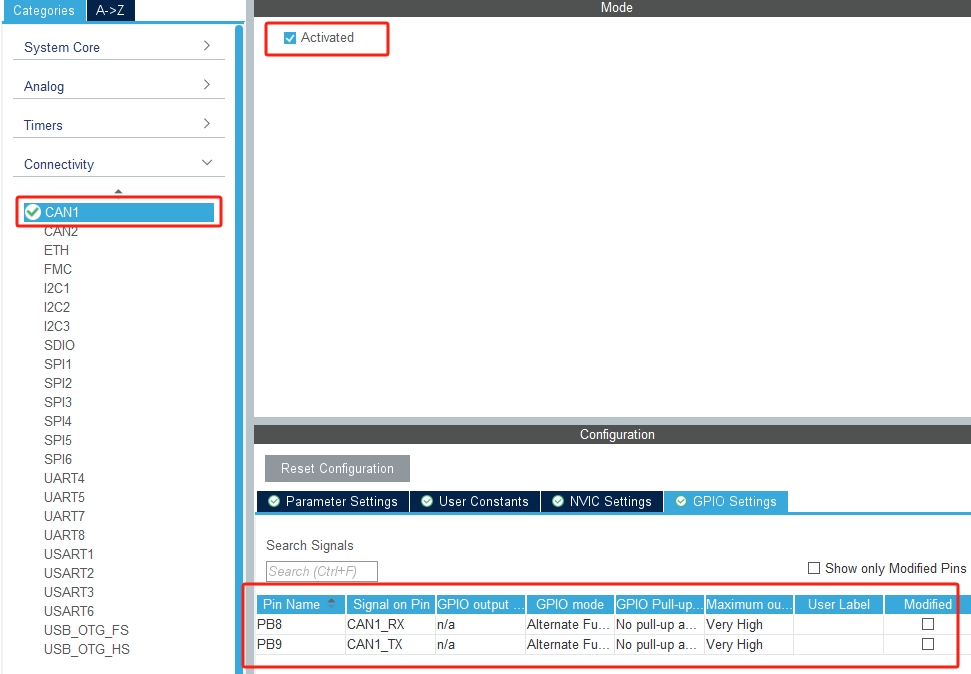This screenshot has height=674, width=971.
Task: Select UART7 peripheral
Action: [64, 517]
